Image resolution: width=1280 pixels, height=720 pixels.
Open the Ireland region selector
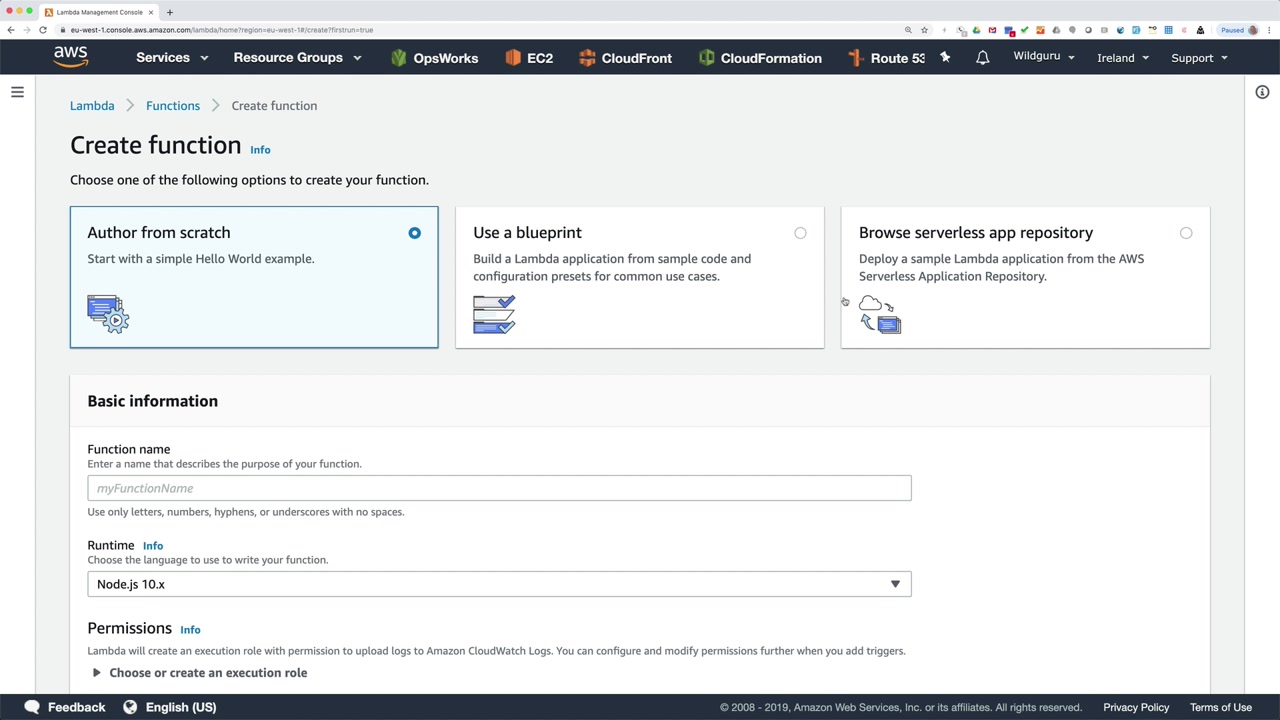click(x=1123, y=58)
